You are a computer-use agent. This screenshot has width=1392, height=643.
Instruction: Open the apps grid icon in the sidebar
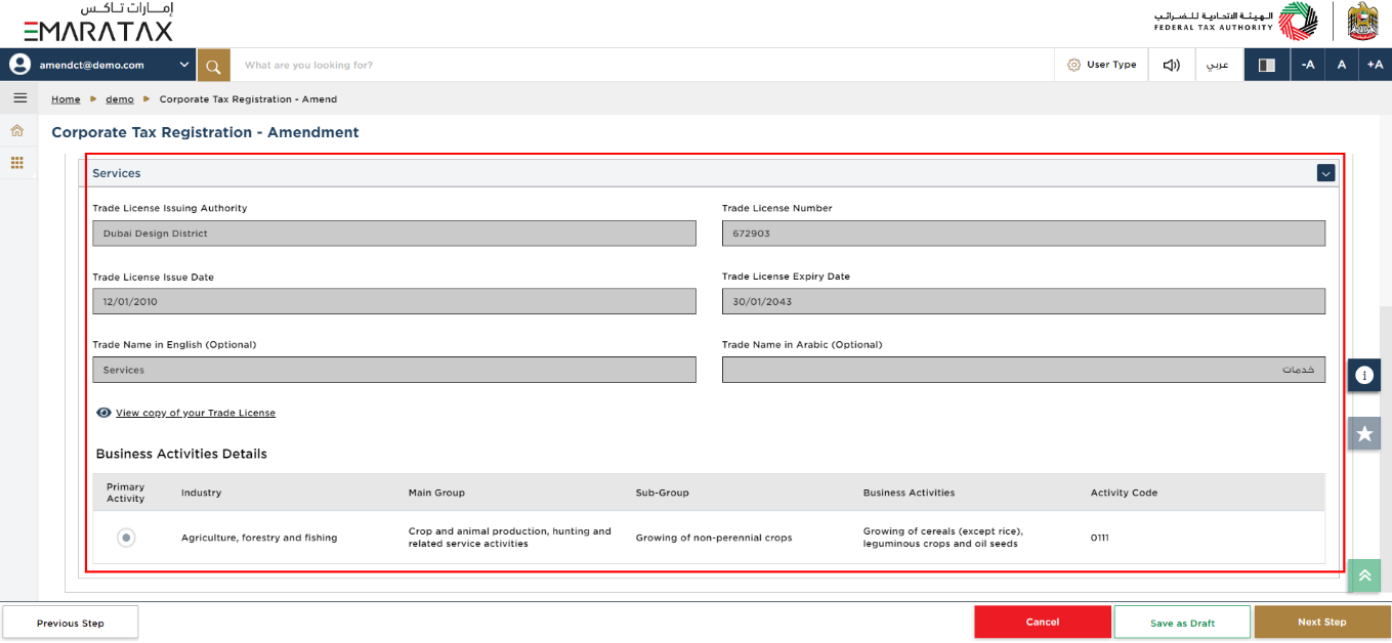[x=17, y=163]
